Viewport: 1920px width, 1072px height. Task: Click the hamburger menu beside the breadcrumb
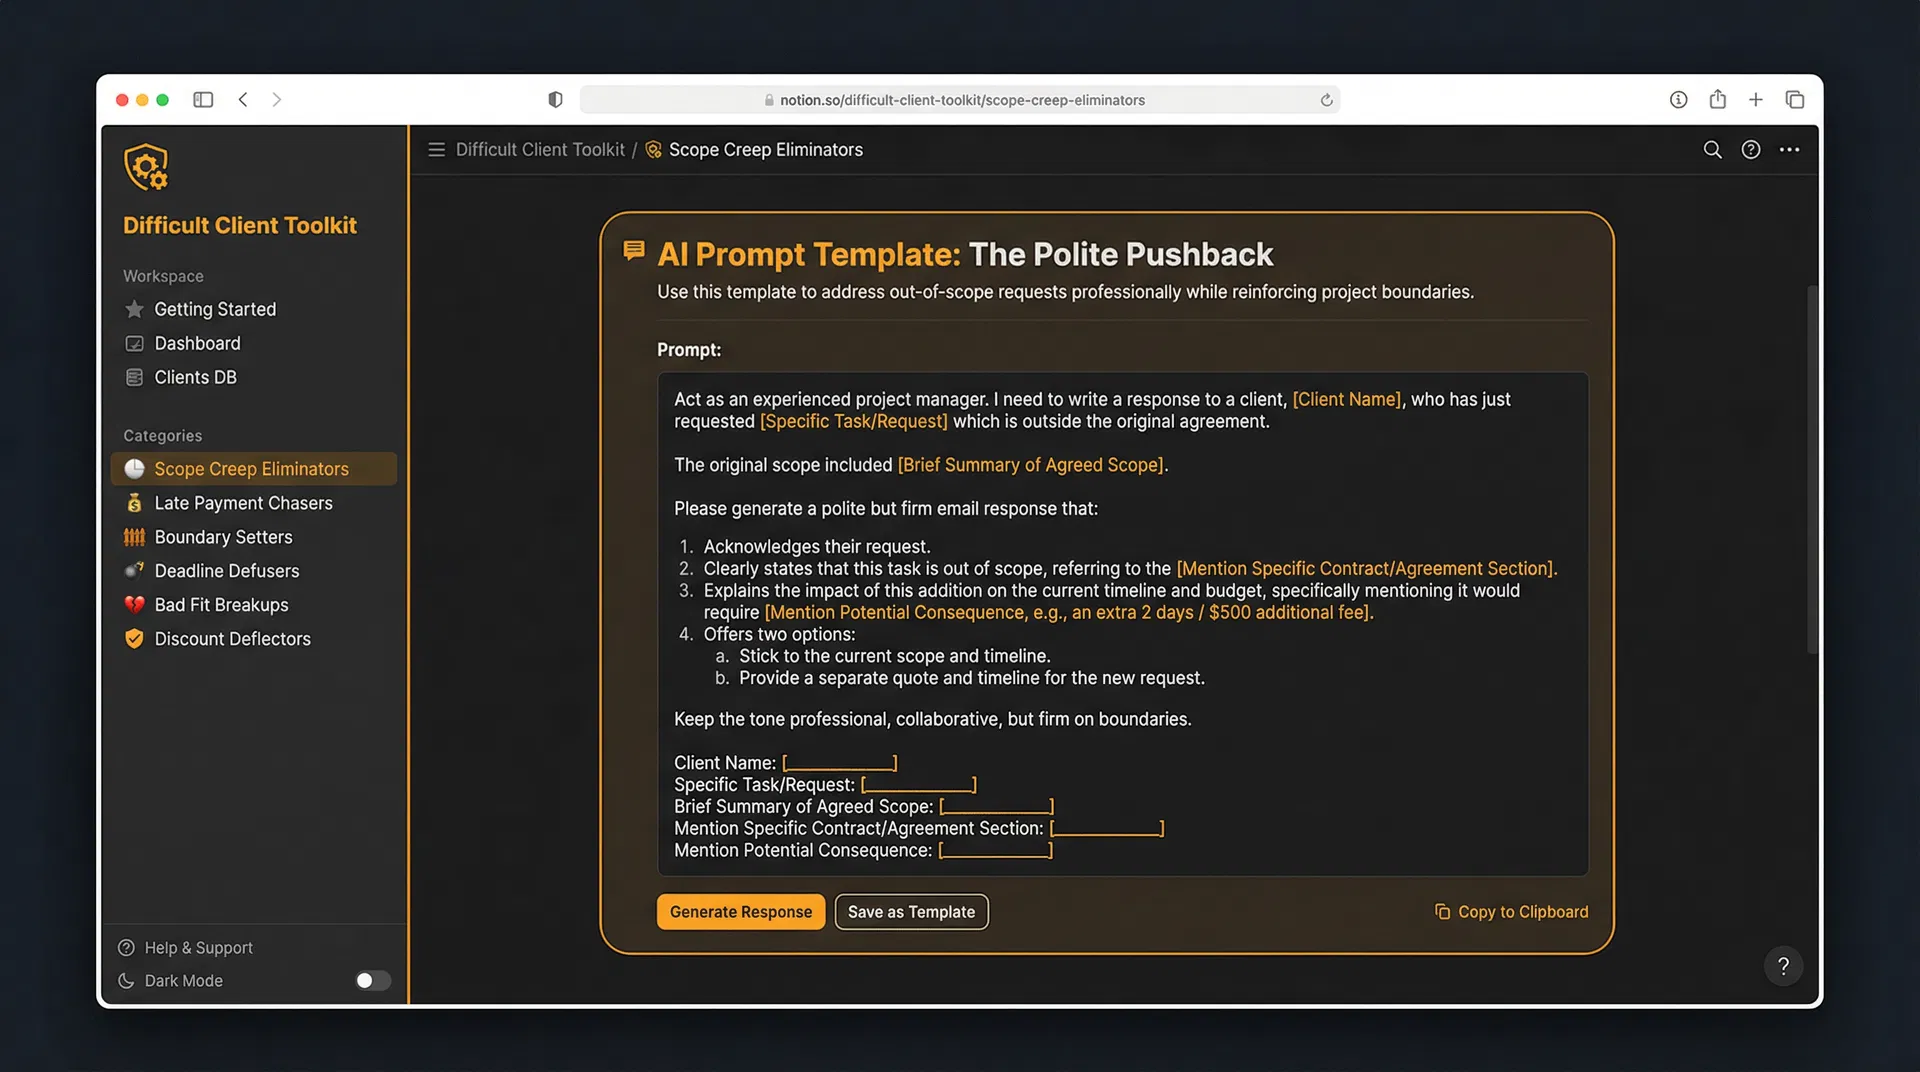pos(436,149)
